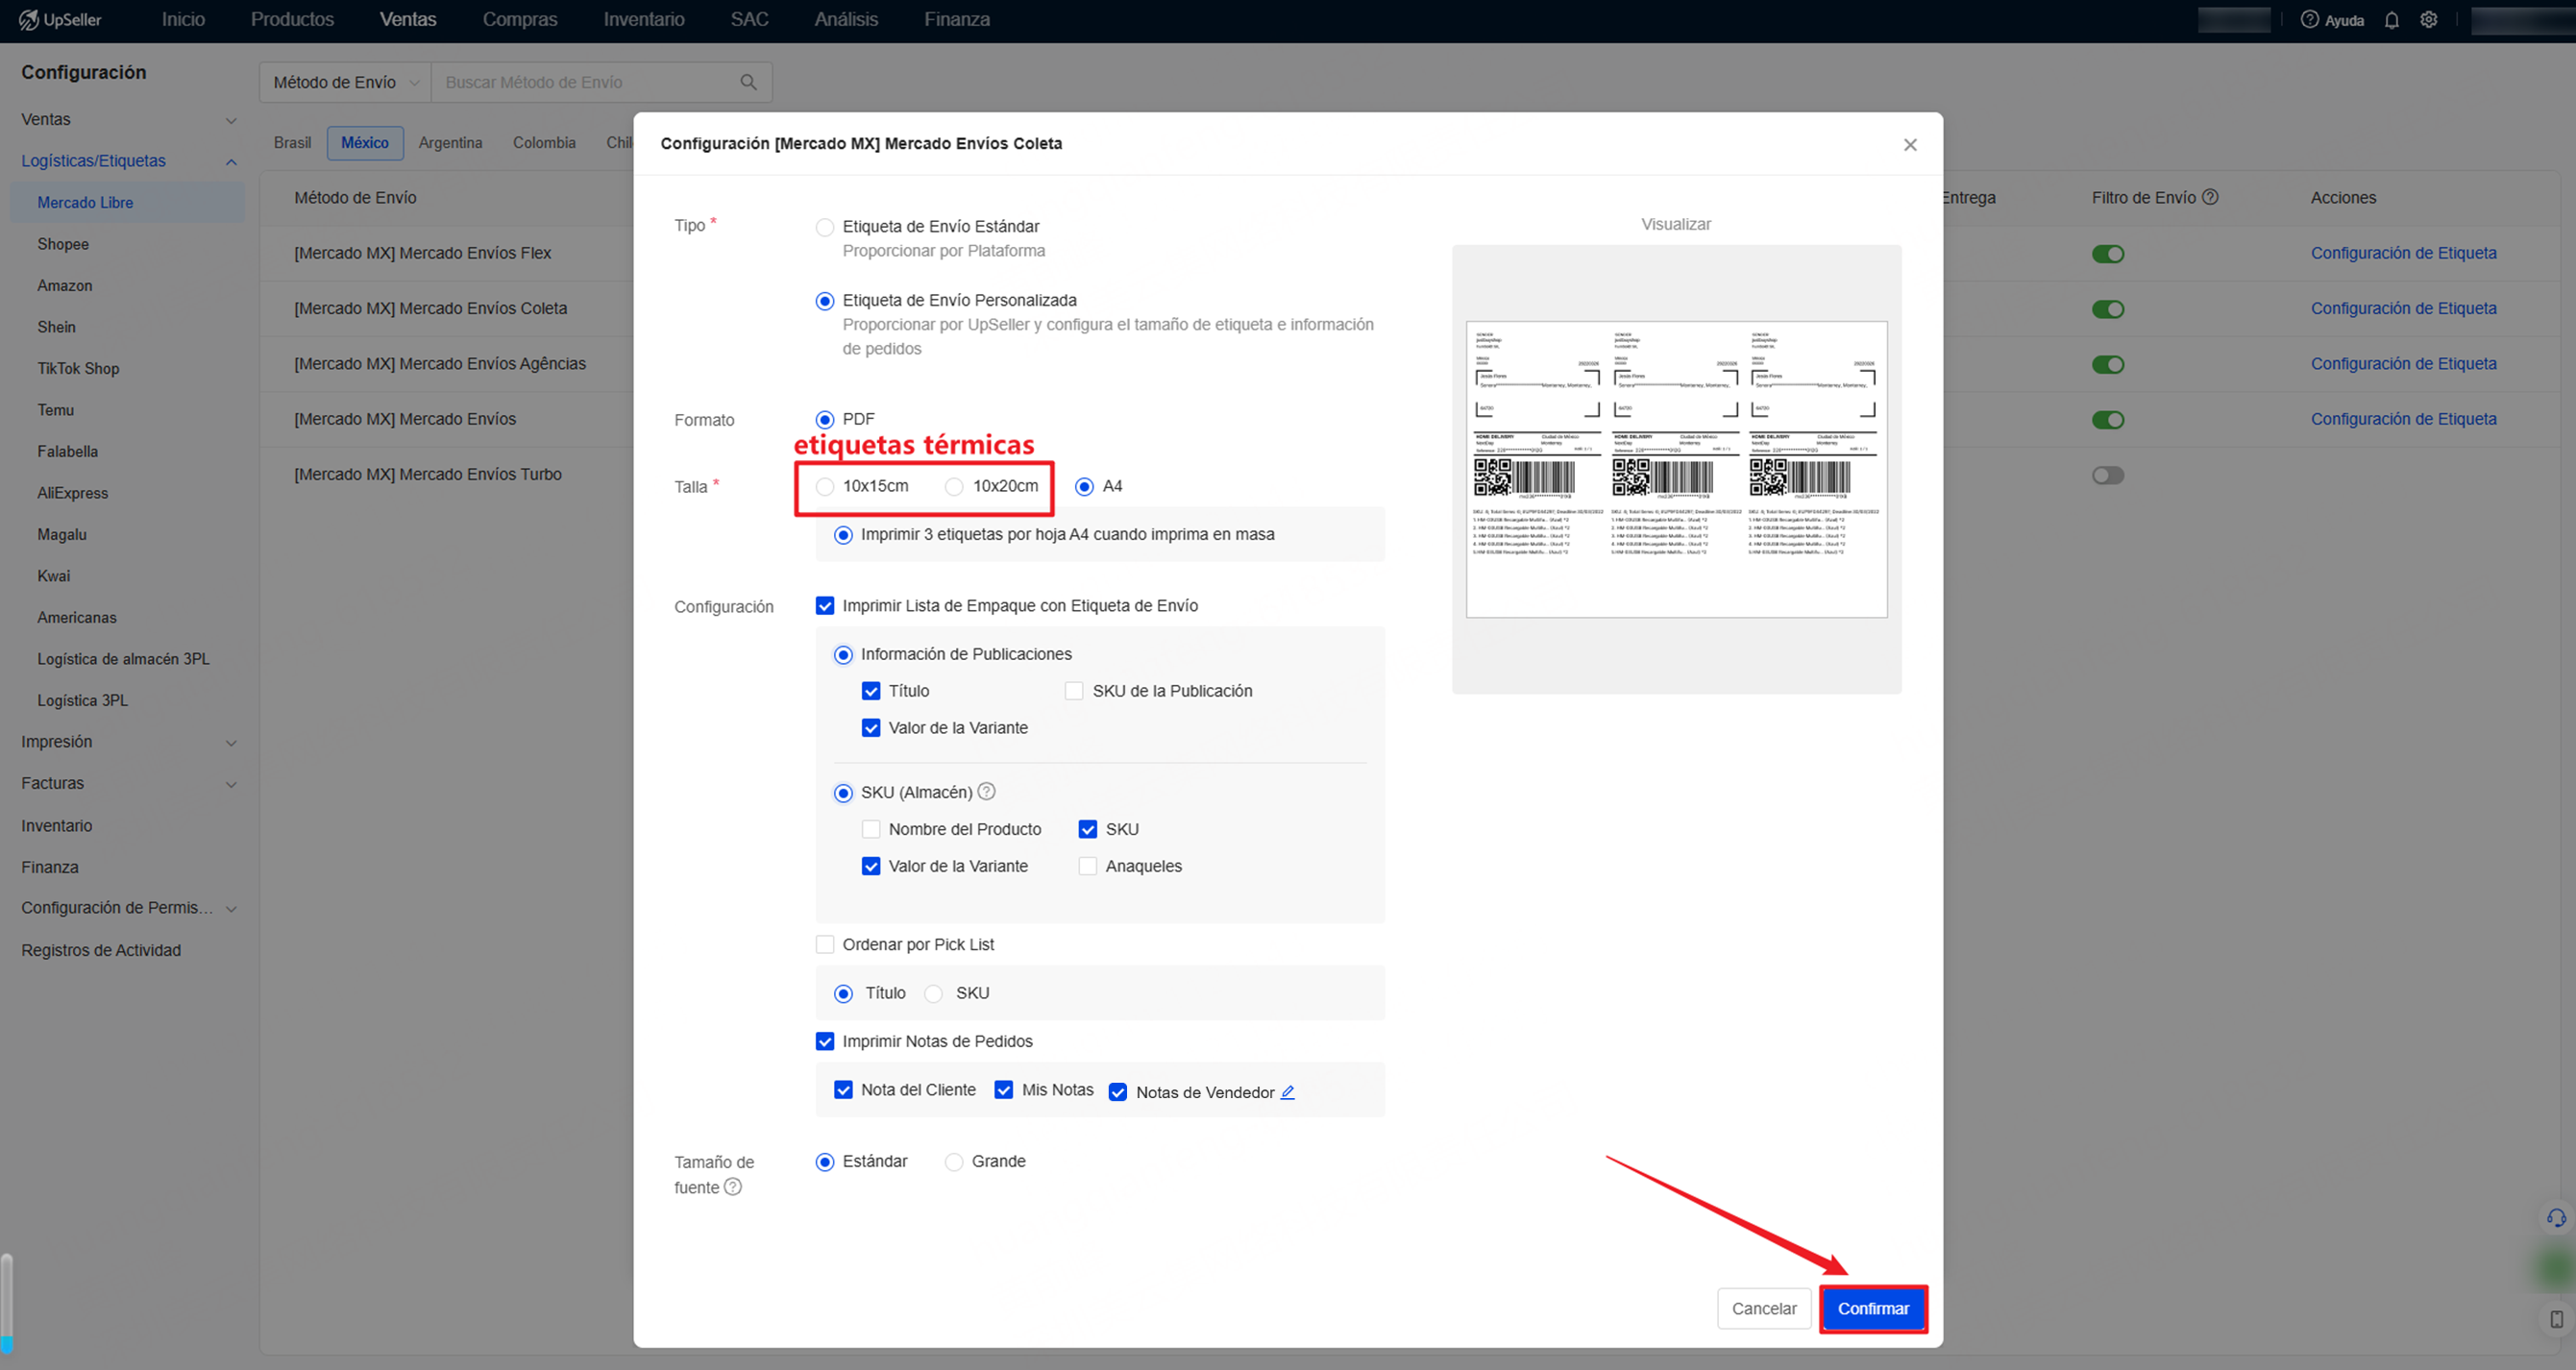Open the Ayuda help icon
Viewport: 2576px width, 1370px height.
pyautogui.click(x=2309, y=20)
